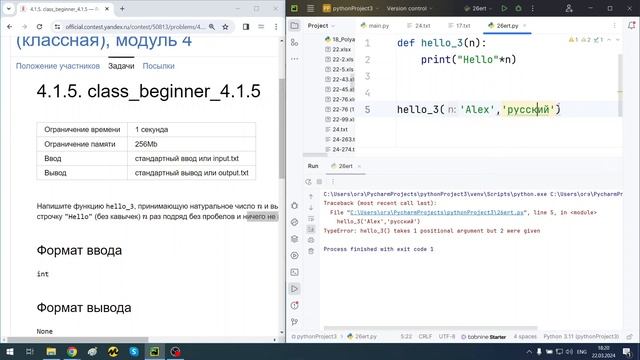
Task: Open UTF-8 encoding selector in status bar
Action: click(447, 336)
